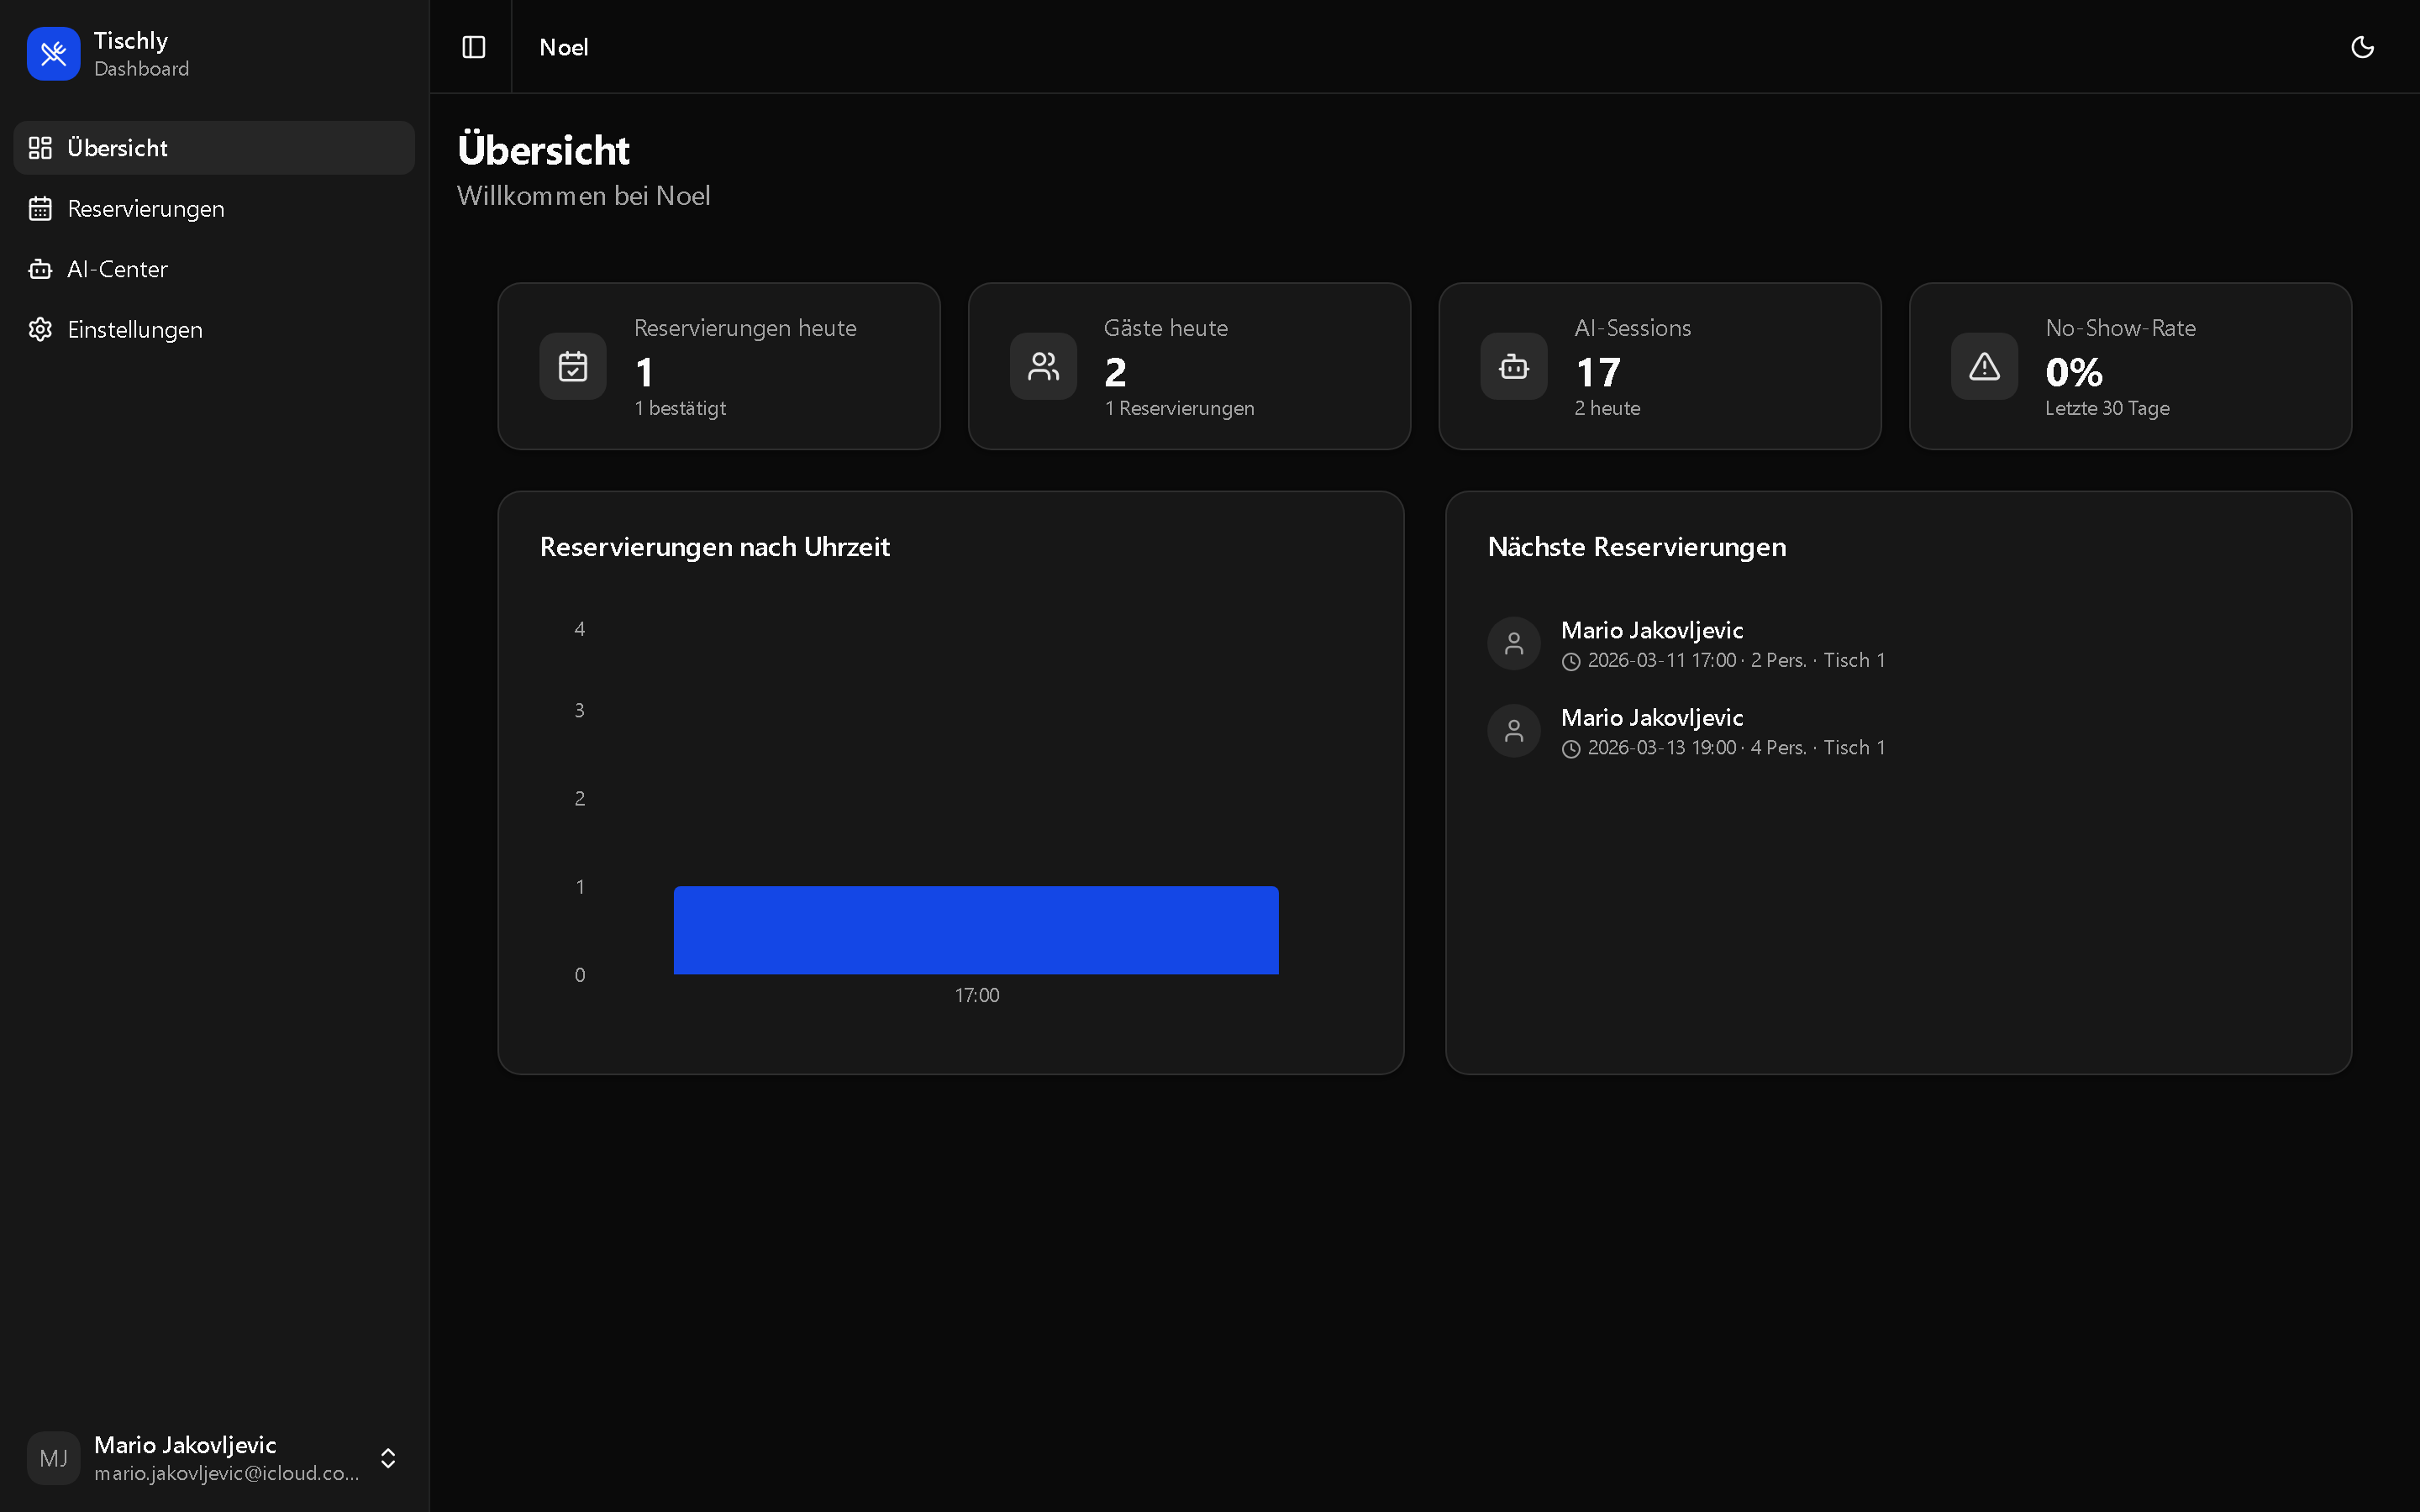
Task: Toggle dark mode with the moon icon
Action: (2363, 46)
